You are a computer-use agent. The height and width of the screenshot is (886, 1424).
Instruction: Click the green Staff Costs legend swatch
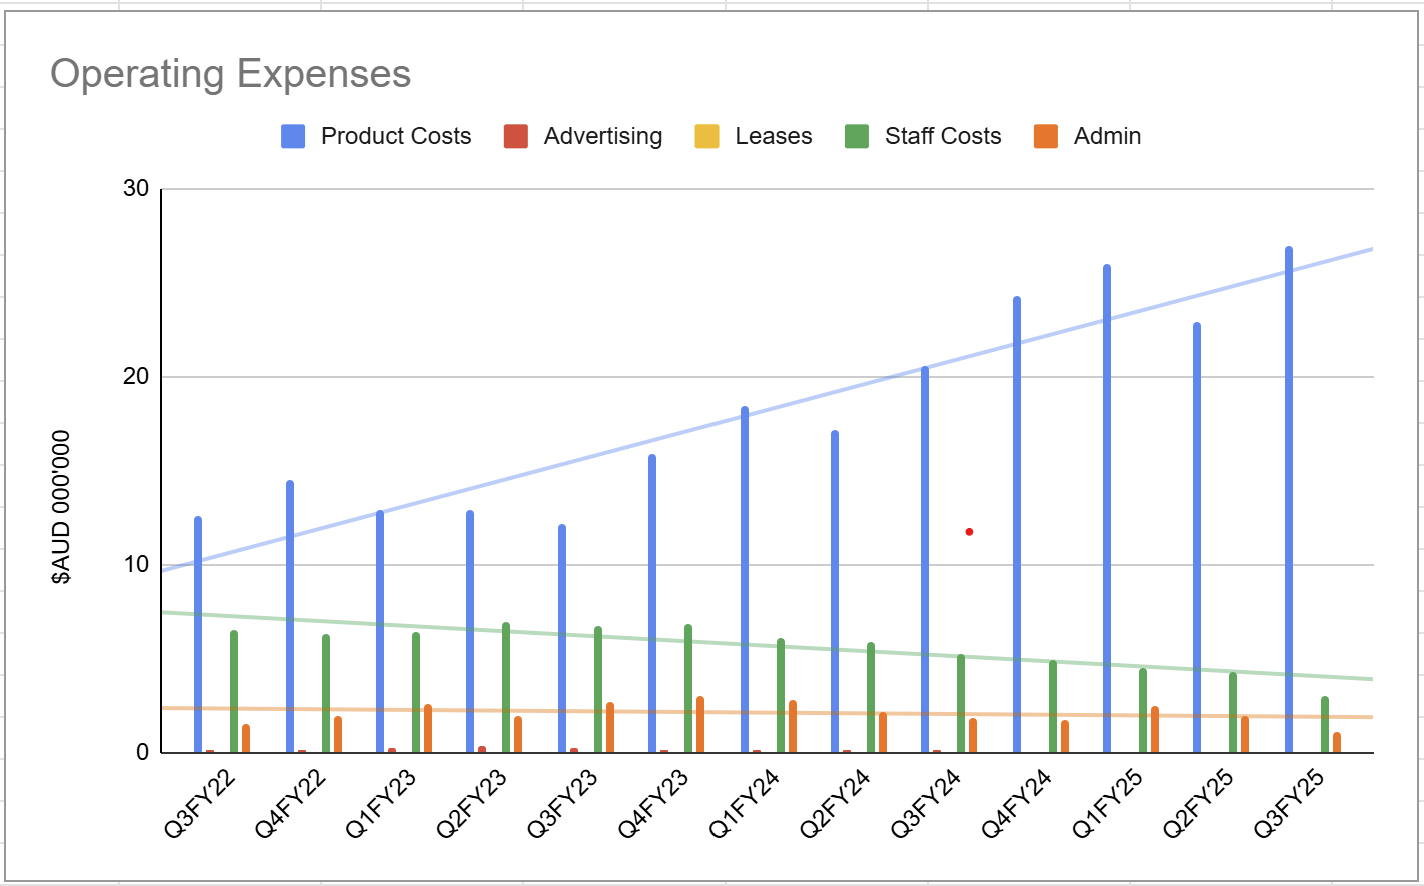pyautogui.click(x=857, y=136)
